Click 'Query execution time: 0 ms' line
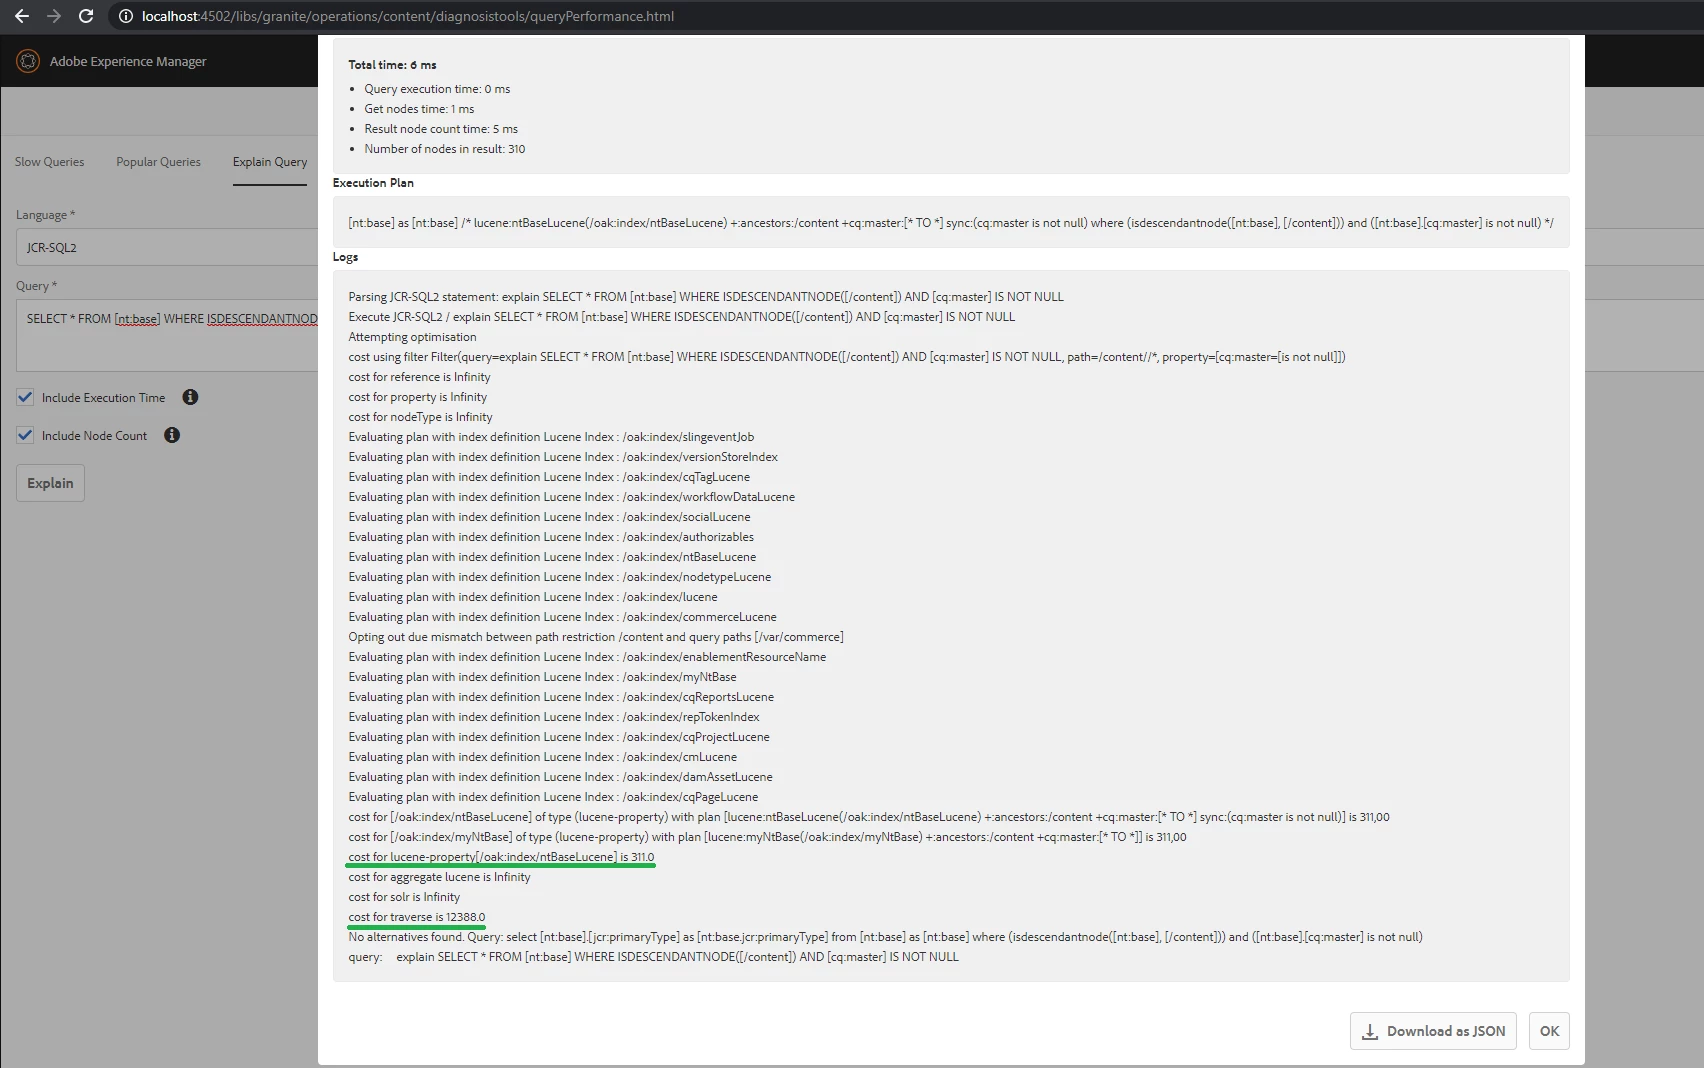Viewport: 1704px width, 1068px height. coord(437,89)
